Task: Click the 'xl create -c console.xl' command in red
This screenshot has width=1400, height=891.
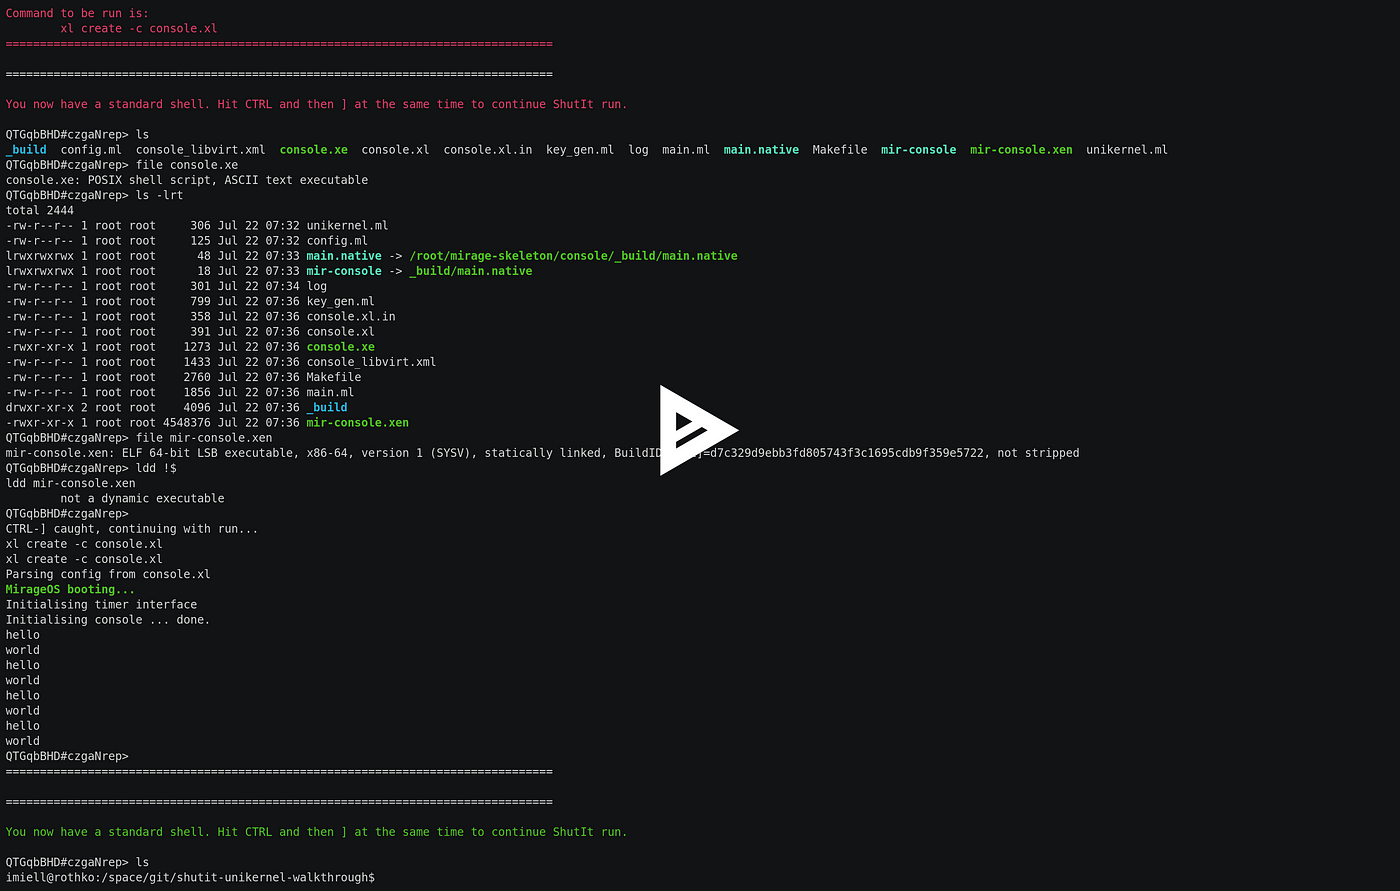Action: point(139,28)
